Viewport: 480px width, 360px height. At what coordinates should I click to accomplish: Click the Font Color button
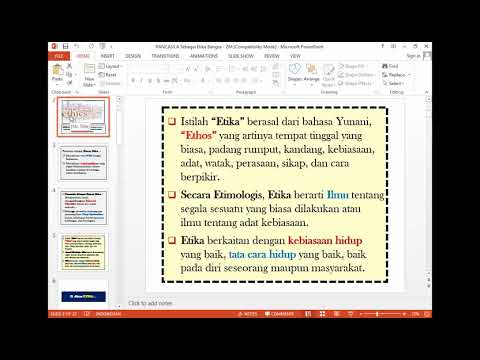click(x=203, y=81)
